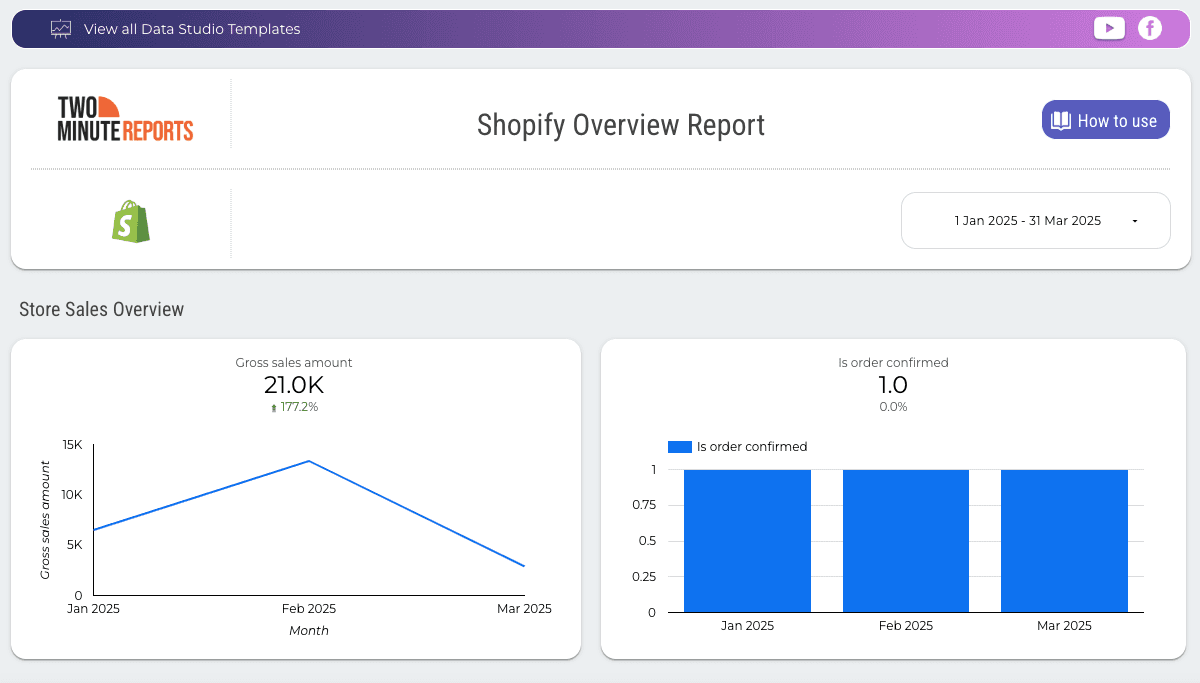Open View all Data Studio Templates
This screenshot has height=683, width=1200.
pyautogui.click(x=190, y=28)
